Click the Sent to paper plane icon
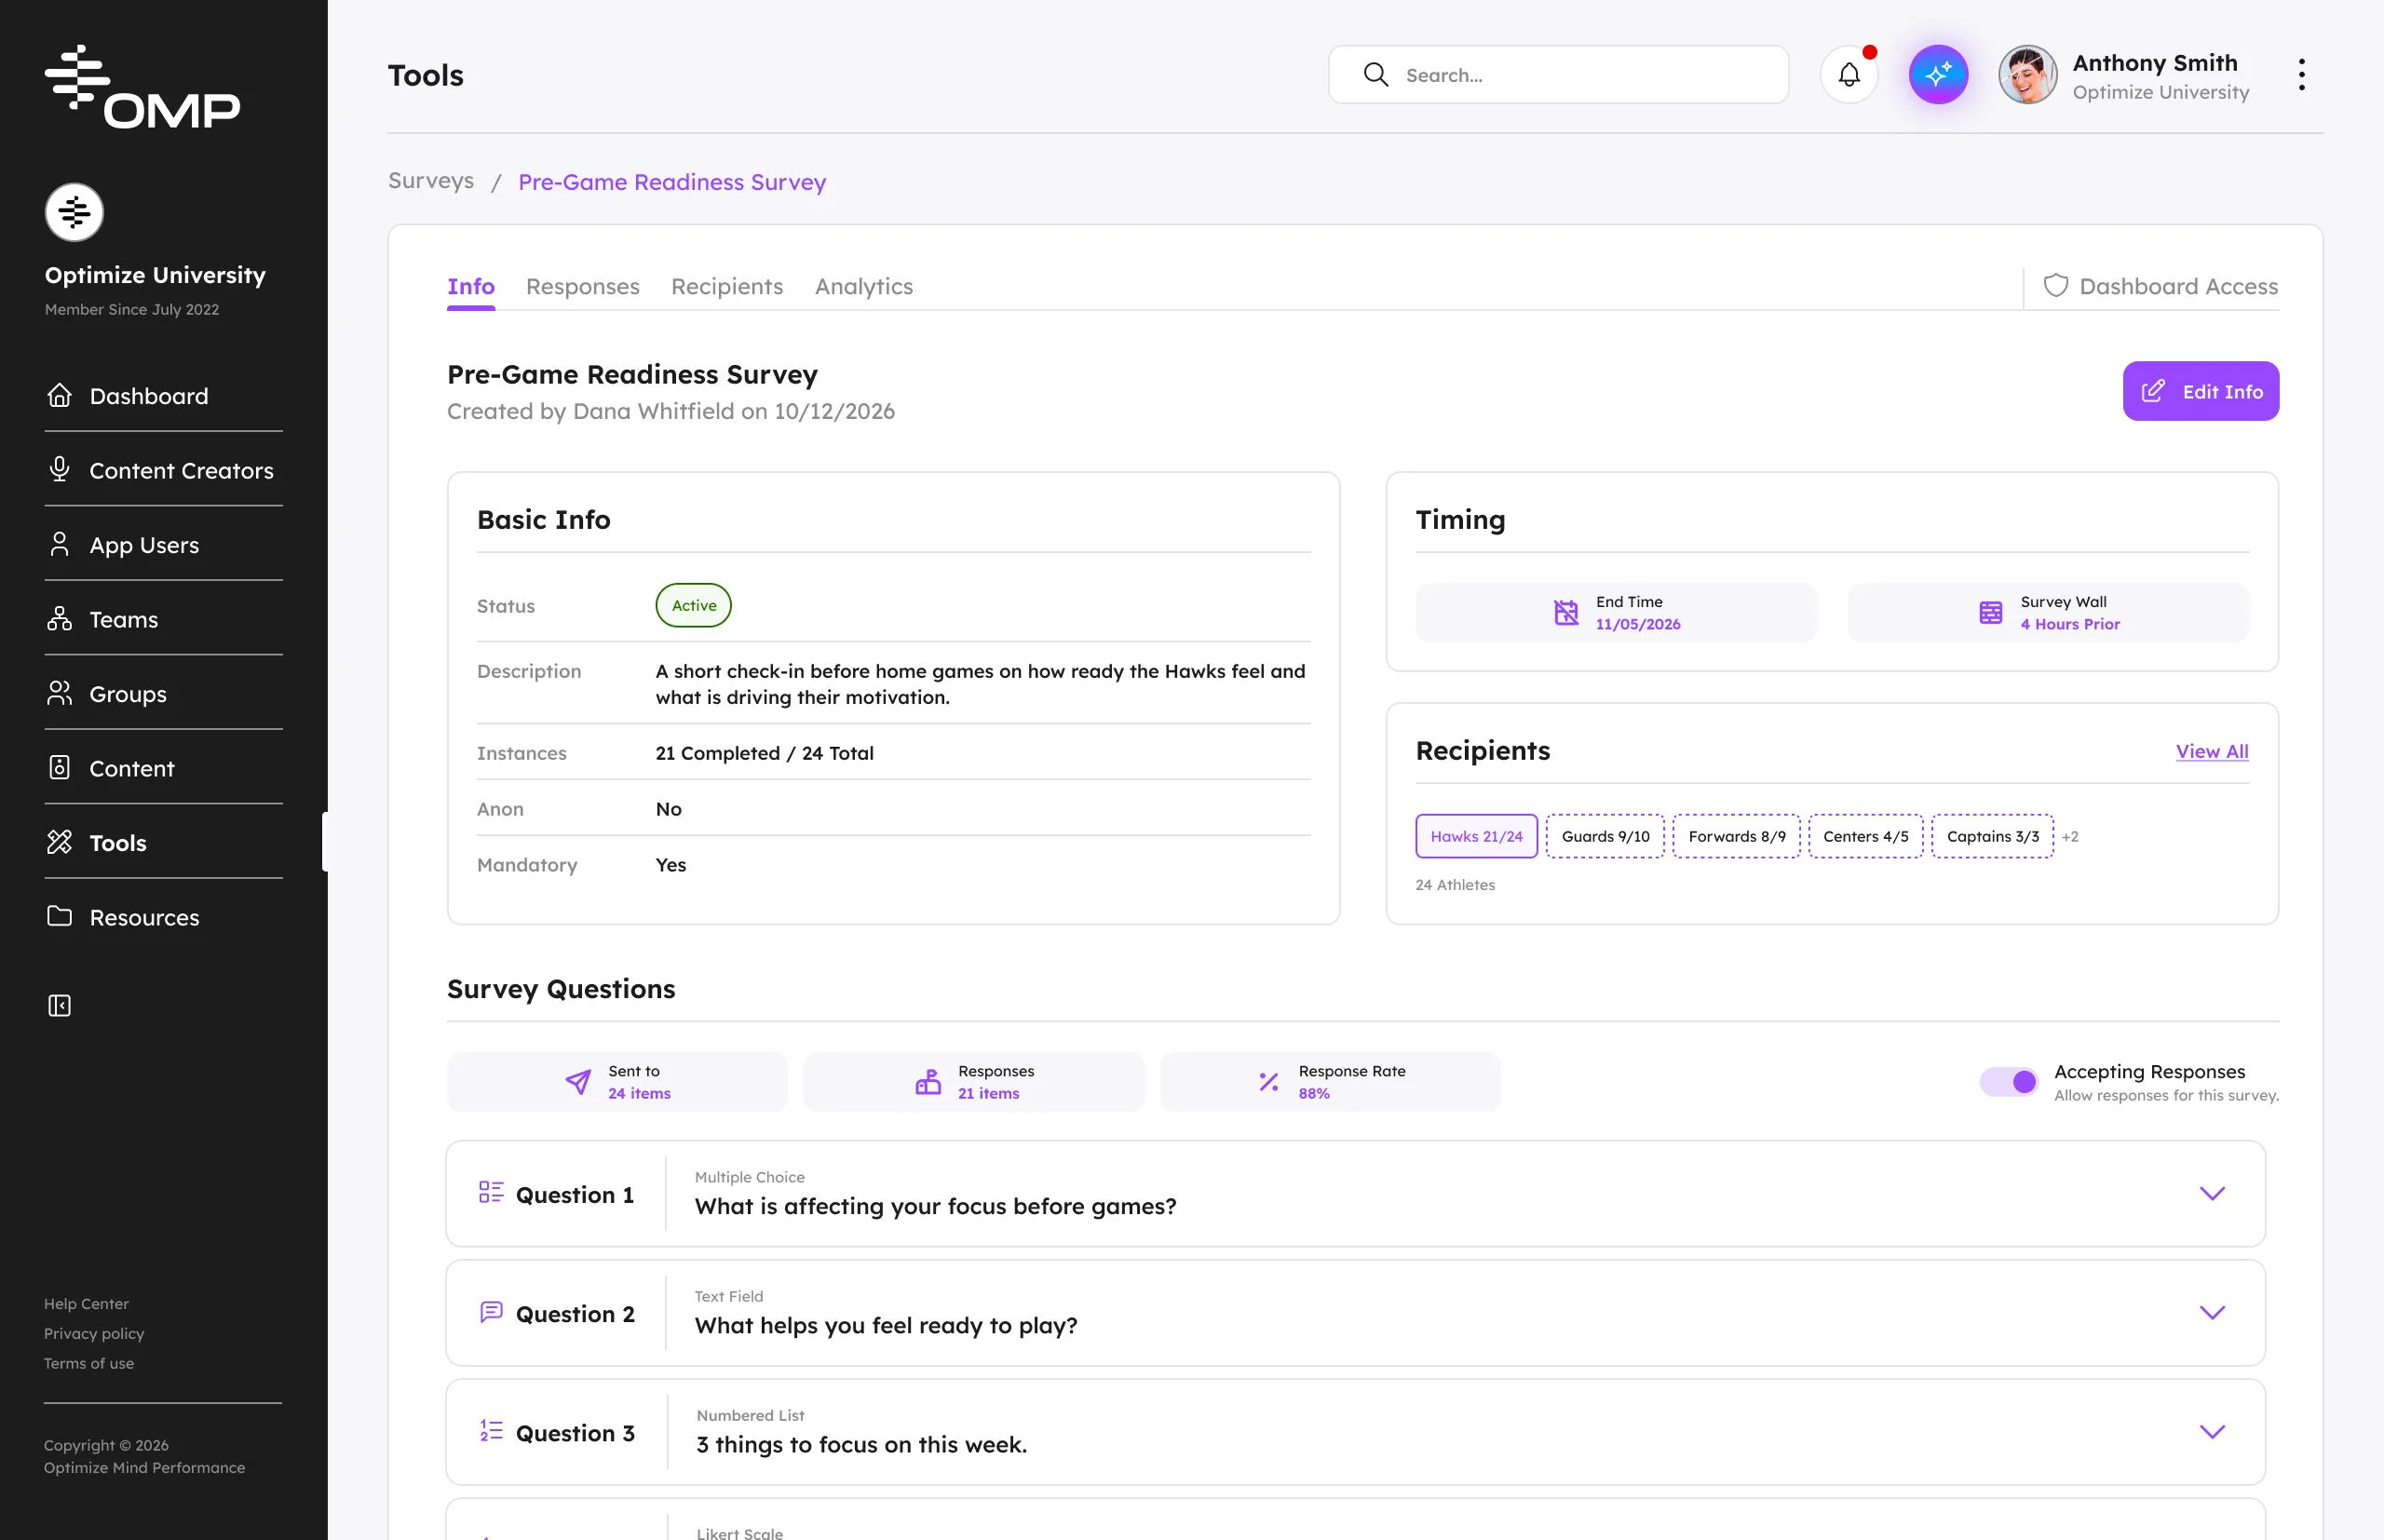The image size is (2384, 1540). click(578, 1082)
